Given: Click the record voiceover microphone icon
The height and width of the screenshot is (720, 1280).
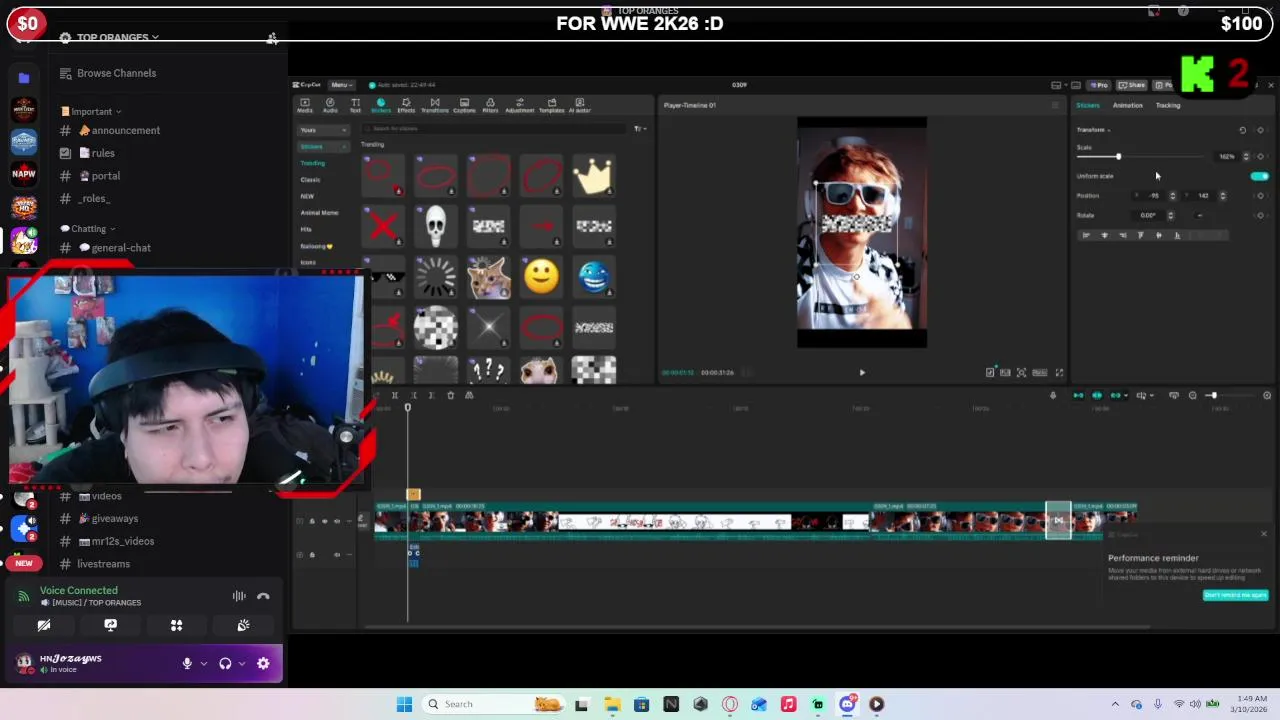Looking at the screenshot, I should [x=1052, y=396].
